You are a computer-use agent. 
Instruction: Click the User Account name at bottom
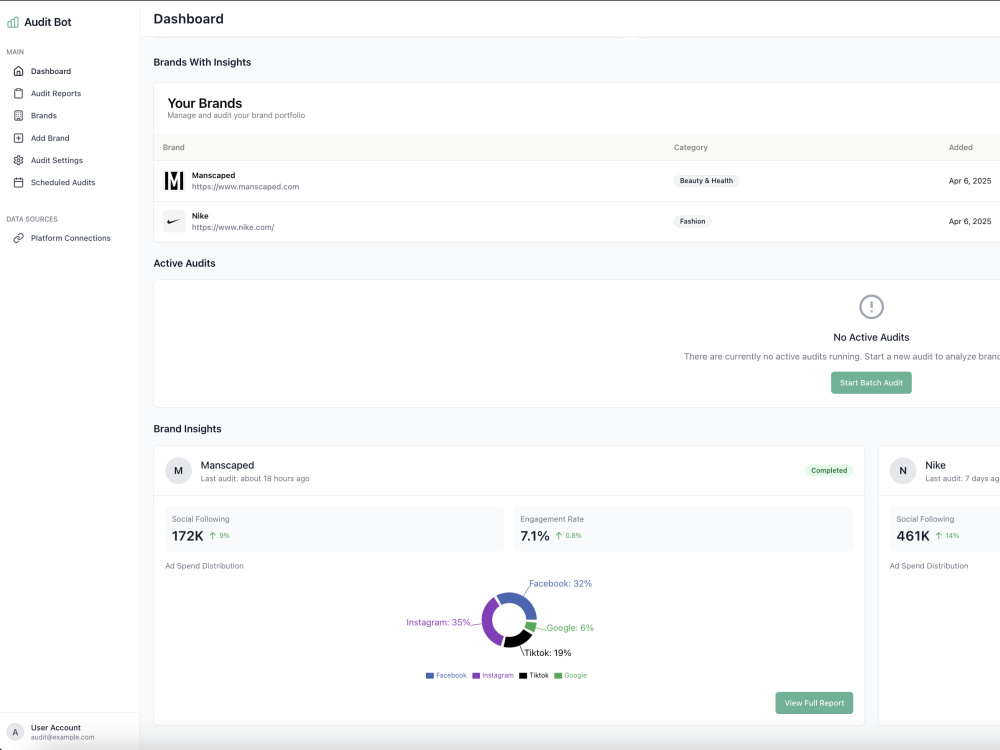[x=56, y=728]
